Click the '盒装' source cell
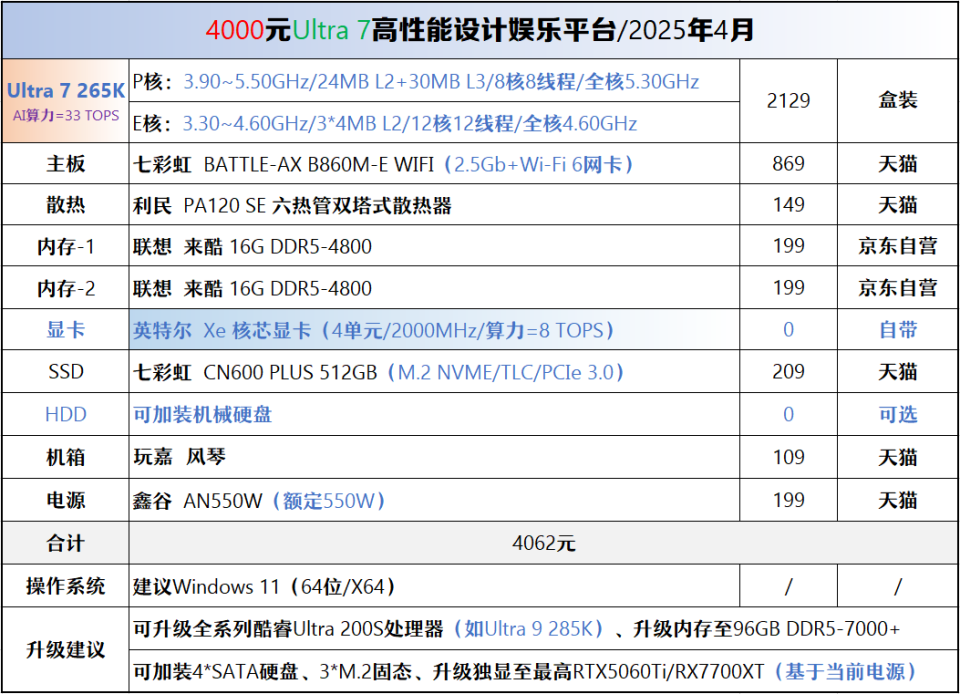This screenshot has width=960, height=694. point(898,100)
